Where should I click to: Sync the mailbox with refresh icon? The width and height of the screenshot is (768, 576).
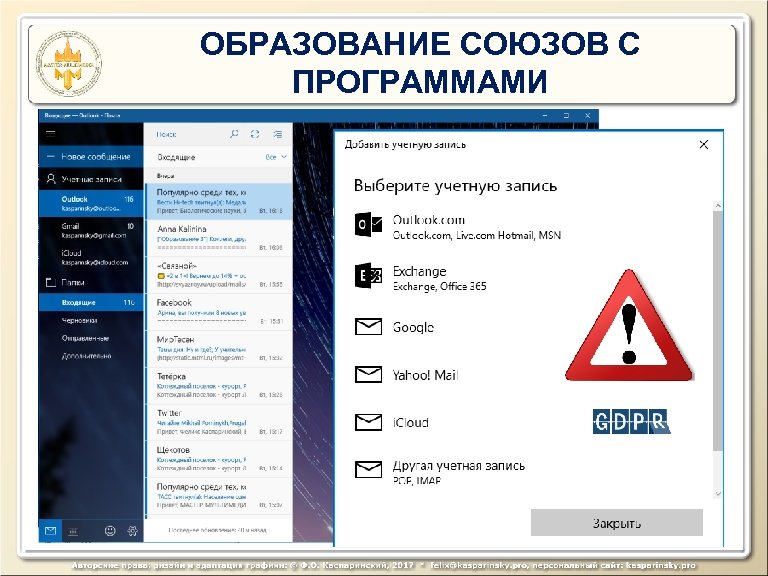[x=255, y=134]
